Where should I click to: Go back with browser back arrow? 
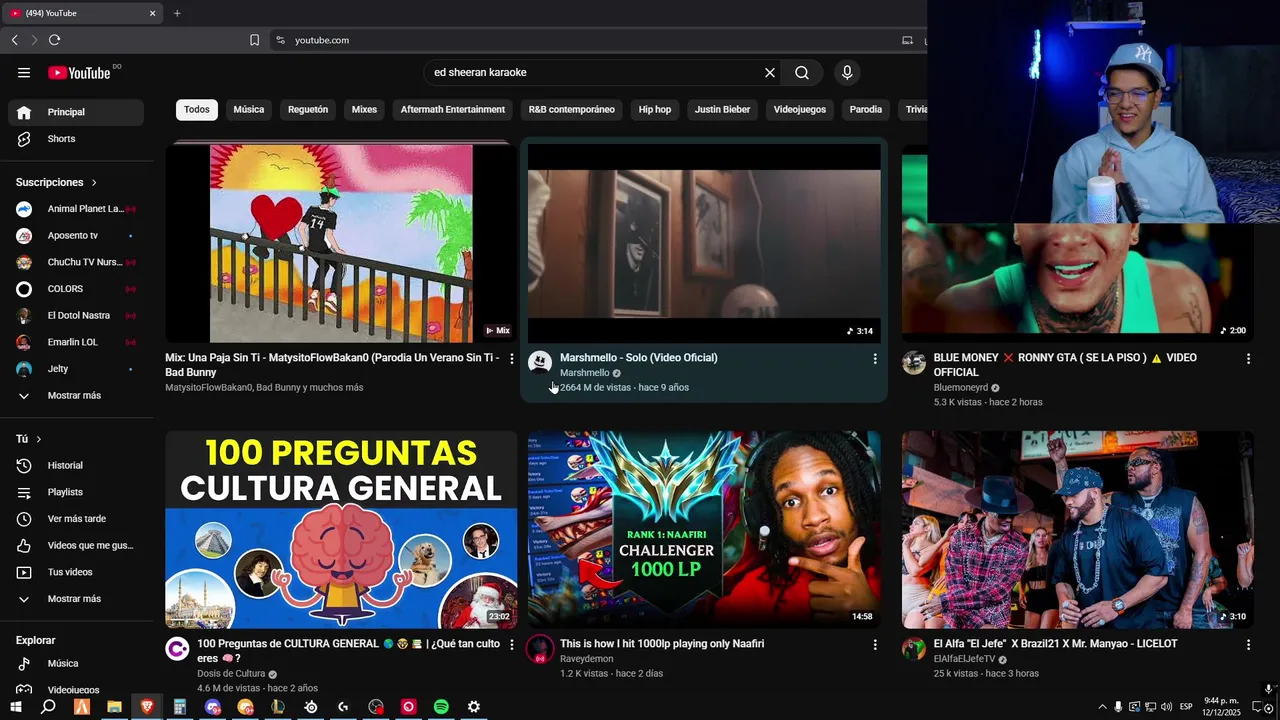tap(14, 40)
